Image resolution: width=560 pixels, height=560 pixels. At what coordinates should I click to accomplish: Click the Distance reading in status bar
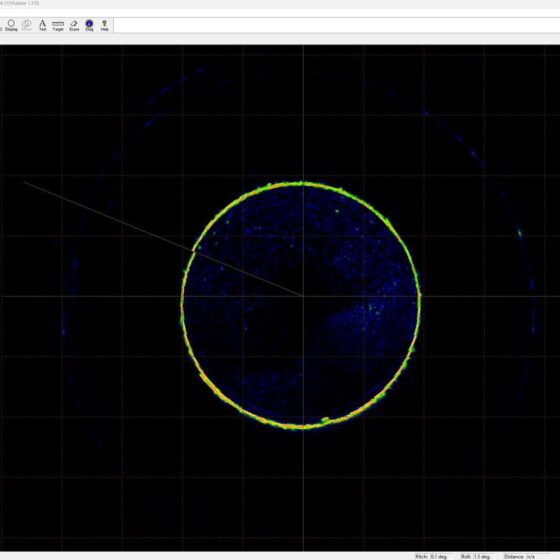coord(520,556)
